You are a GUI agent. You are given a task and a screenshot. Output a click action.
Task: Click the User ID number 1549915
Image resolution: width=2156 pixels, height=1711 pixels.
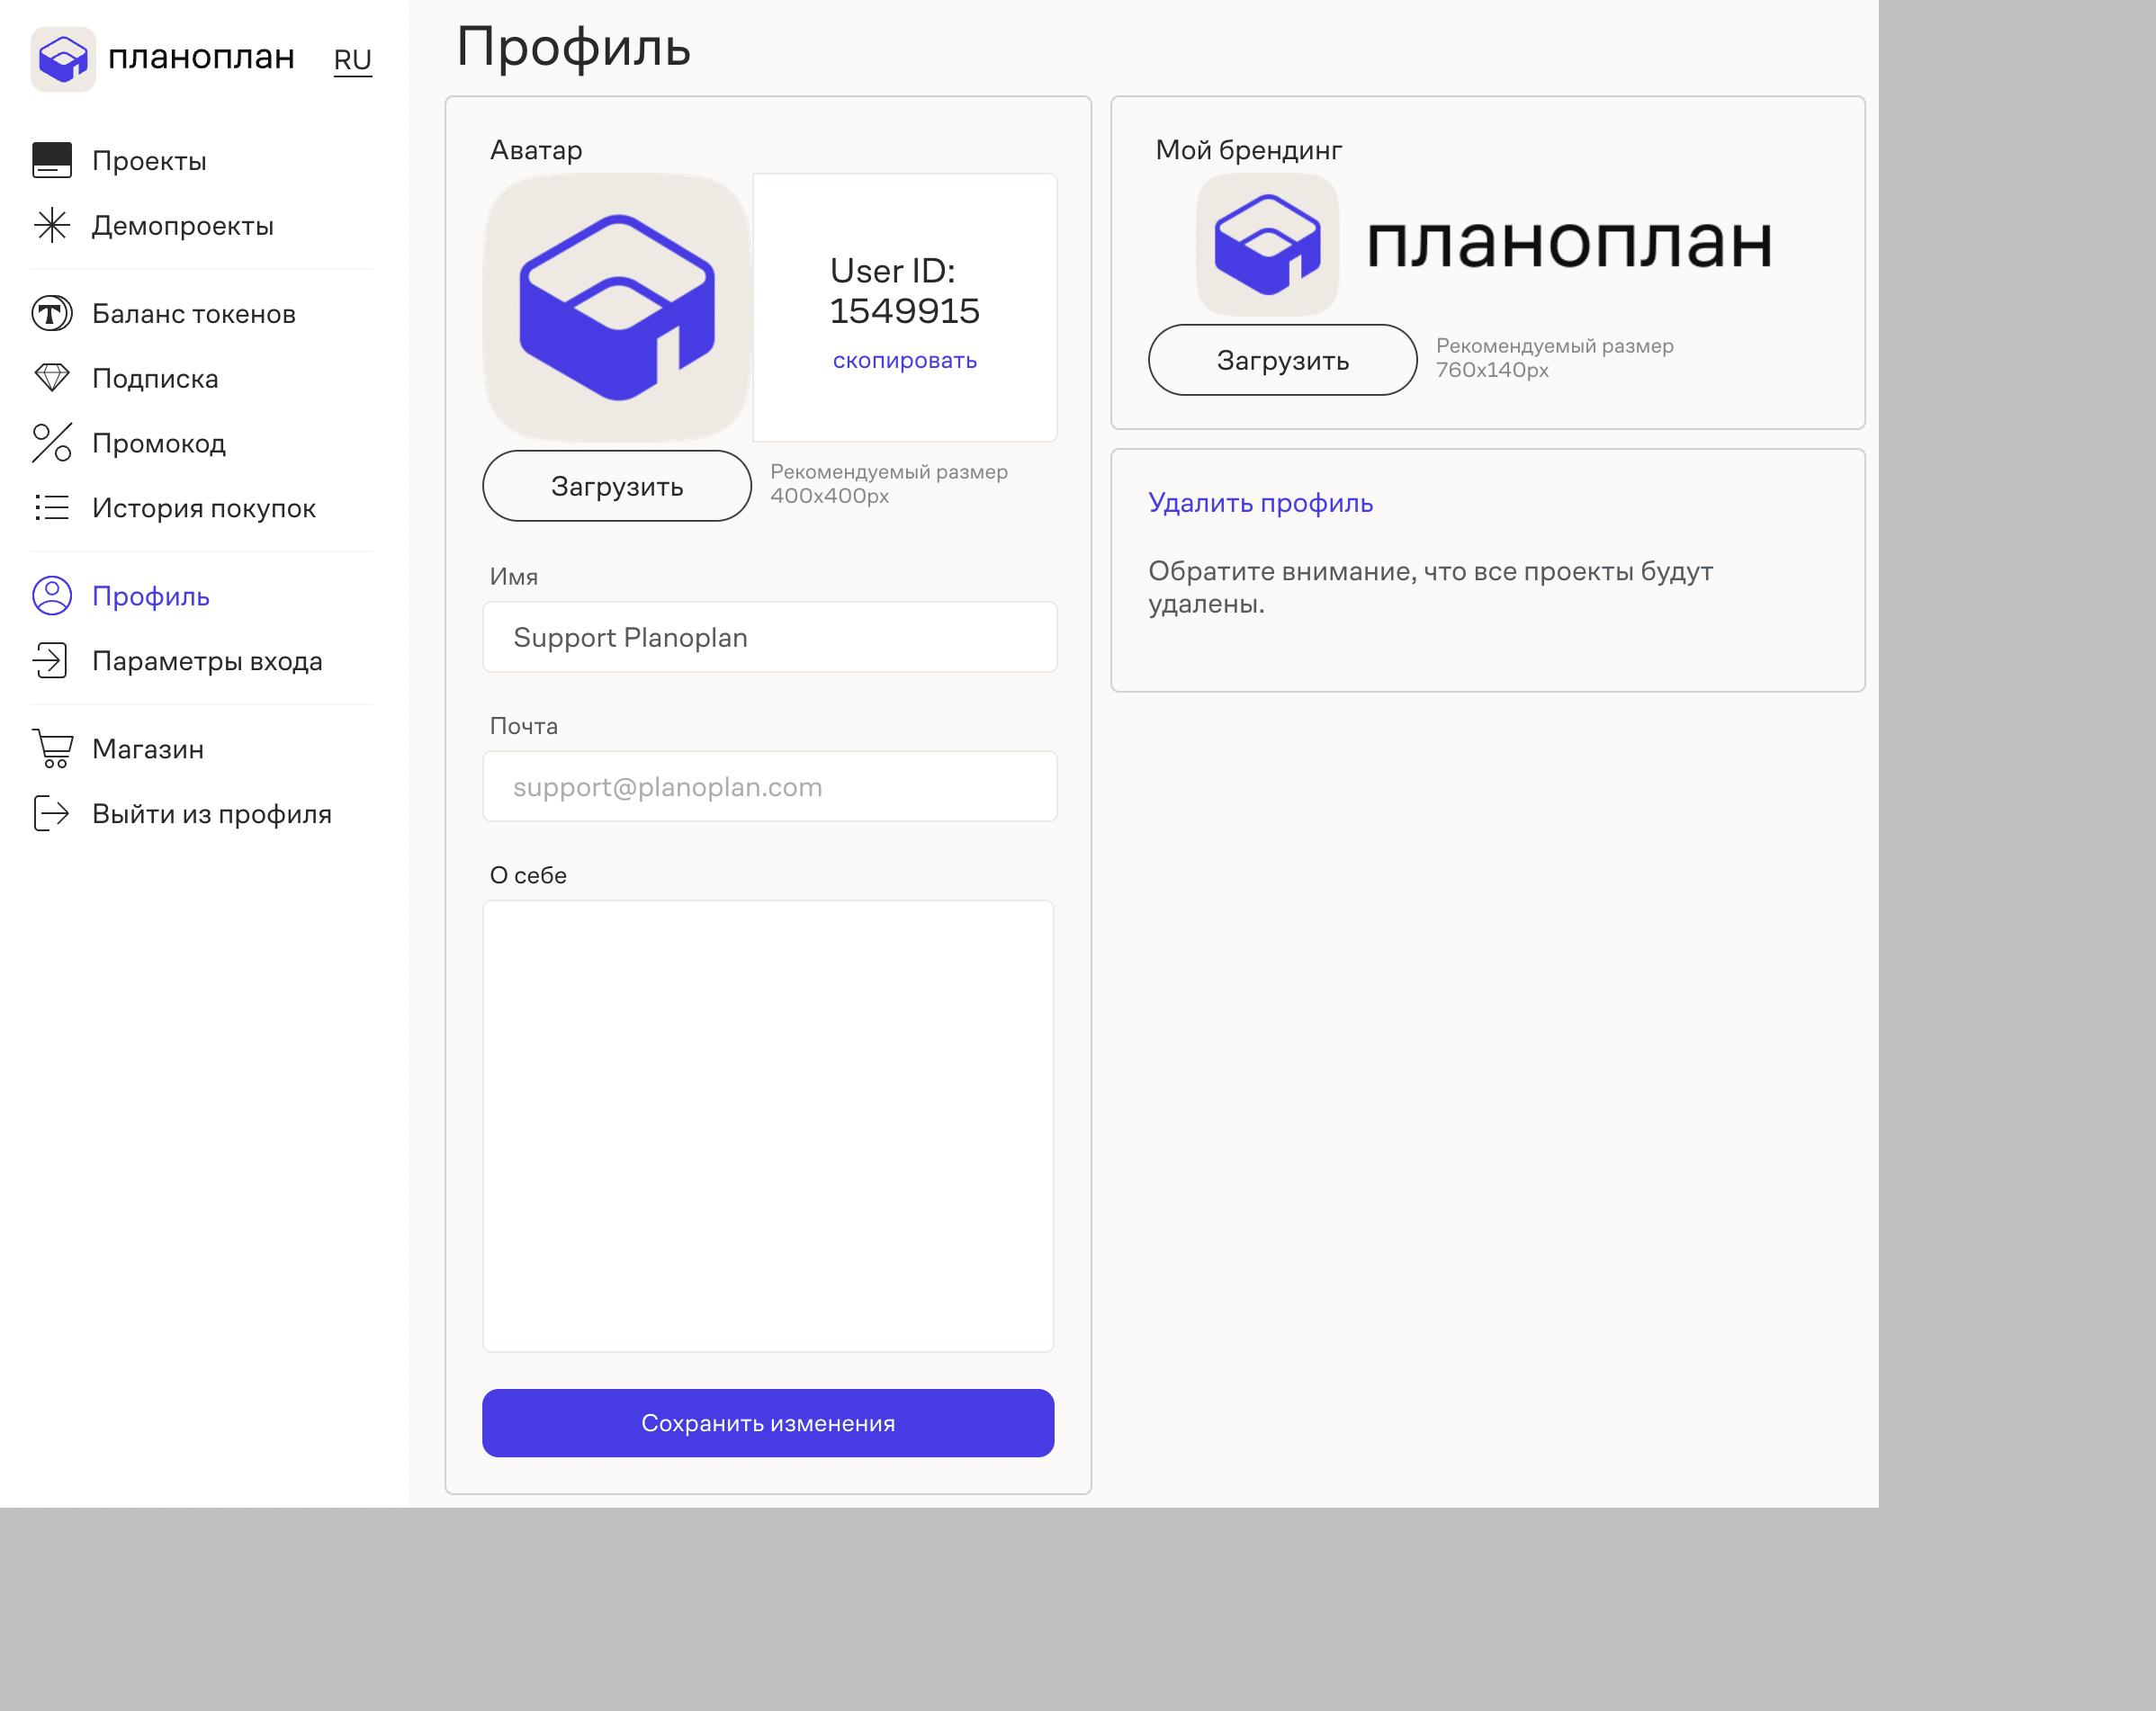pyautogui.click(x=905, y=311)
